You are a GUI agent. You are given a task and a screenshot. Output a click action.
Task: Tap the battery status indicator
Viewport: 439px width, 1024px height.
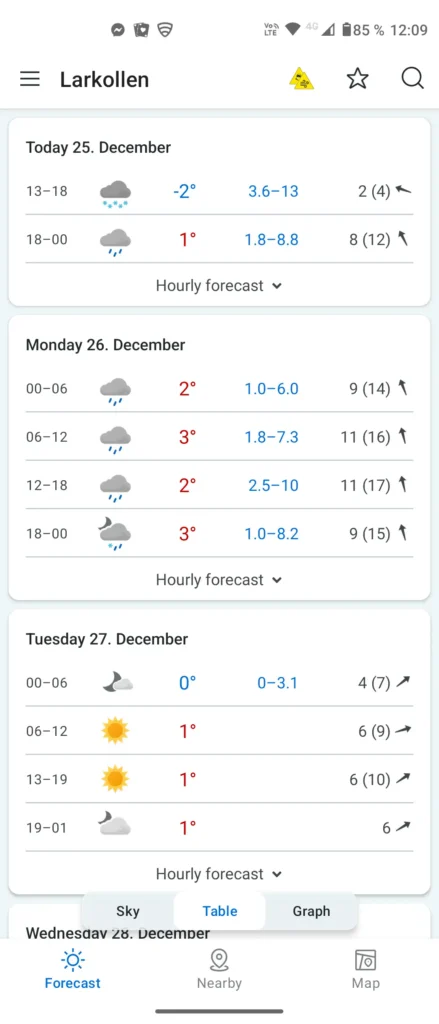coord(347,29)
